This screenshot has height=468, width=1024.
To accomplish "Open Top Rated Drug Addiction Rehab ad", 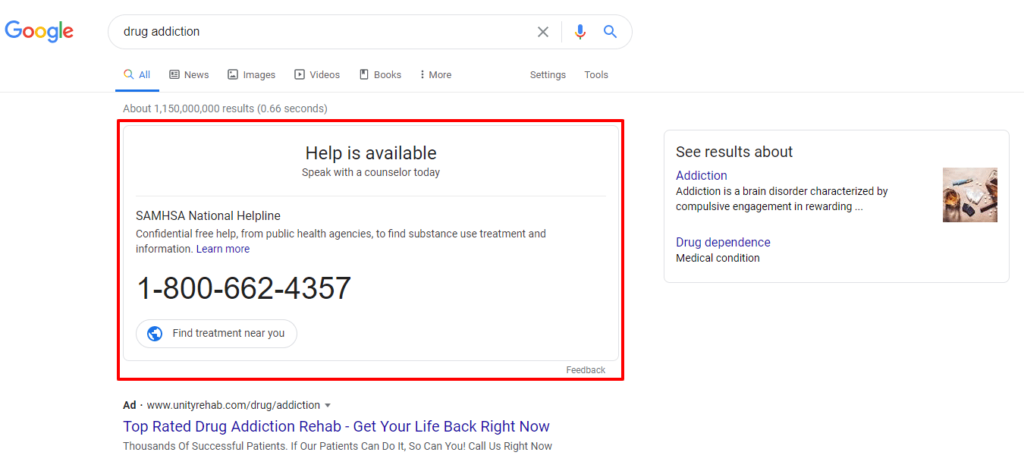I will tap(336, 426).
